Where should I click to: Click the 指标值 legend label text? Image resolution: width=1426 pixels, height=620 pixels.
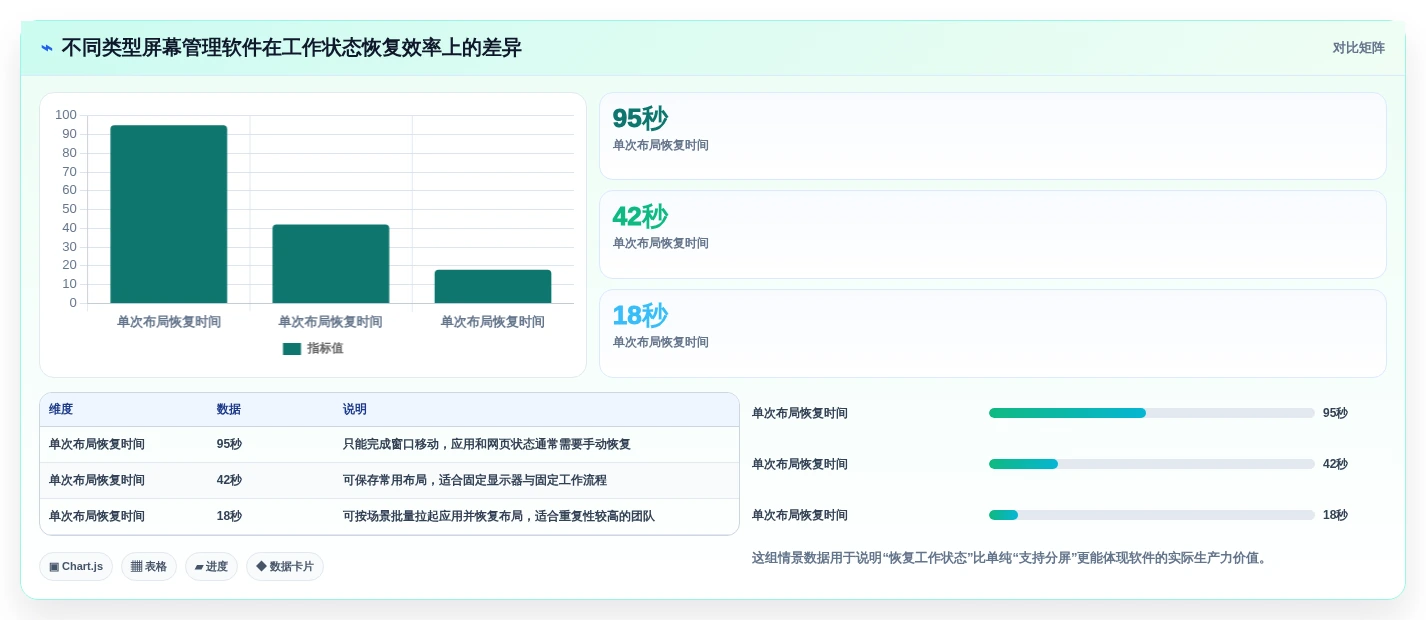click(325, 349)
